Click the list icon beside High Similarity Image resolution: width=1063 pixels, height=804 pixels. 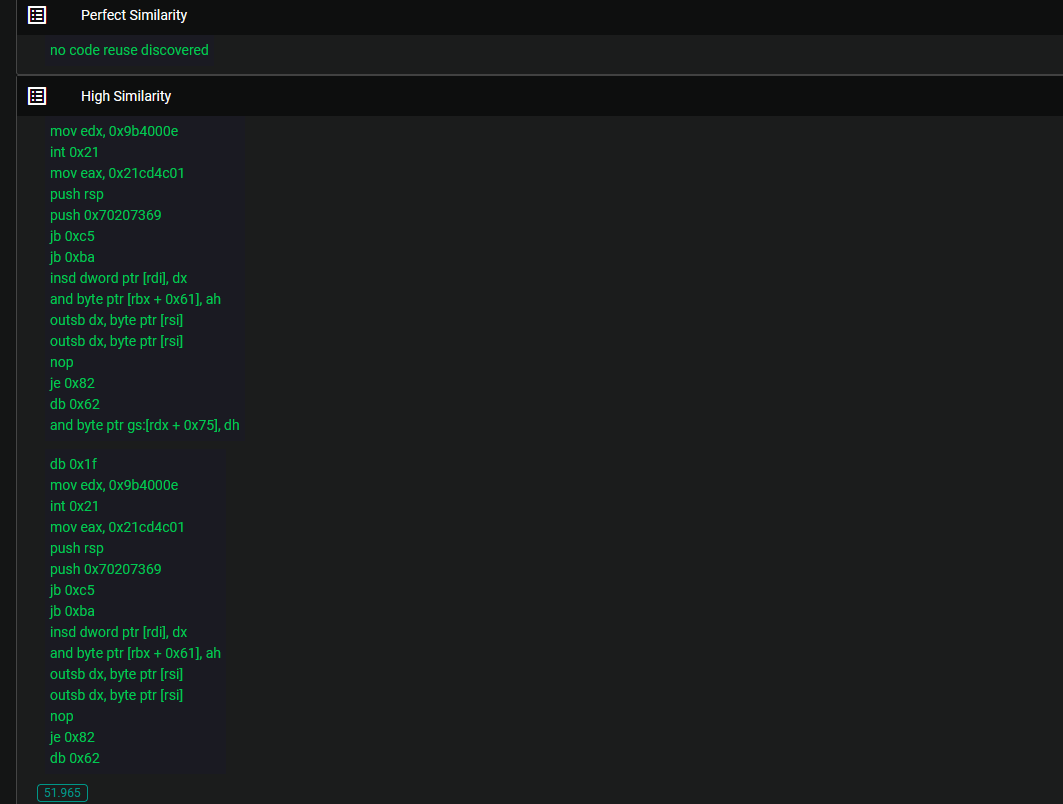point(37,96)
